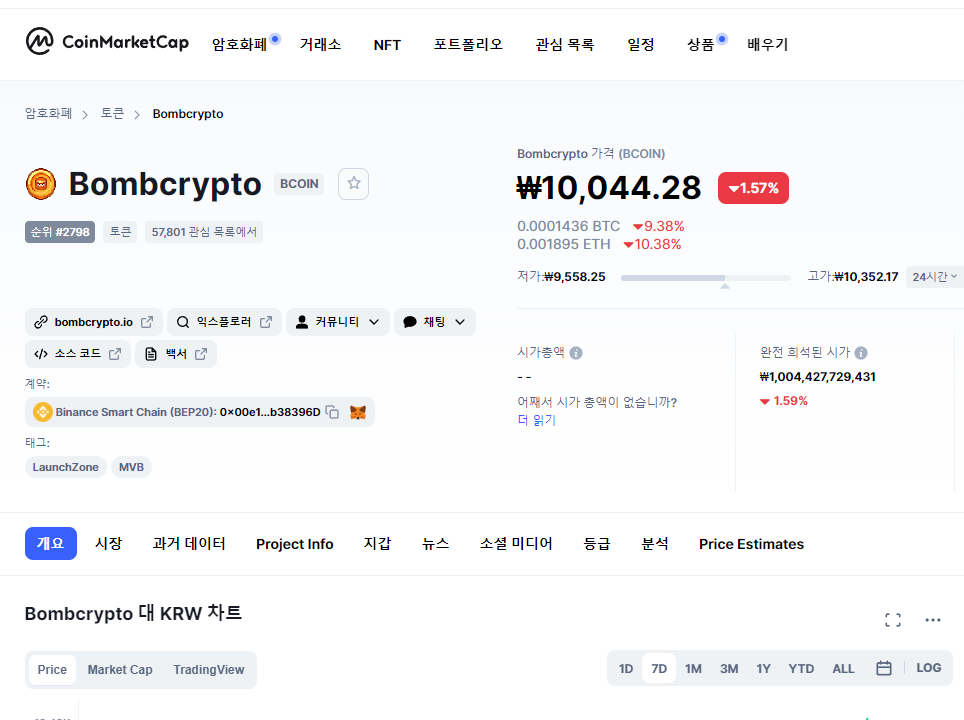The width and height of the screenshot is (964, 720).
Task: Switch to the Price Estimates tab
Action: [x=751, y=544]
